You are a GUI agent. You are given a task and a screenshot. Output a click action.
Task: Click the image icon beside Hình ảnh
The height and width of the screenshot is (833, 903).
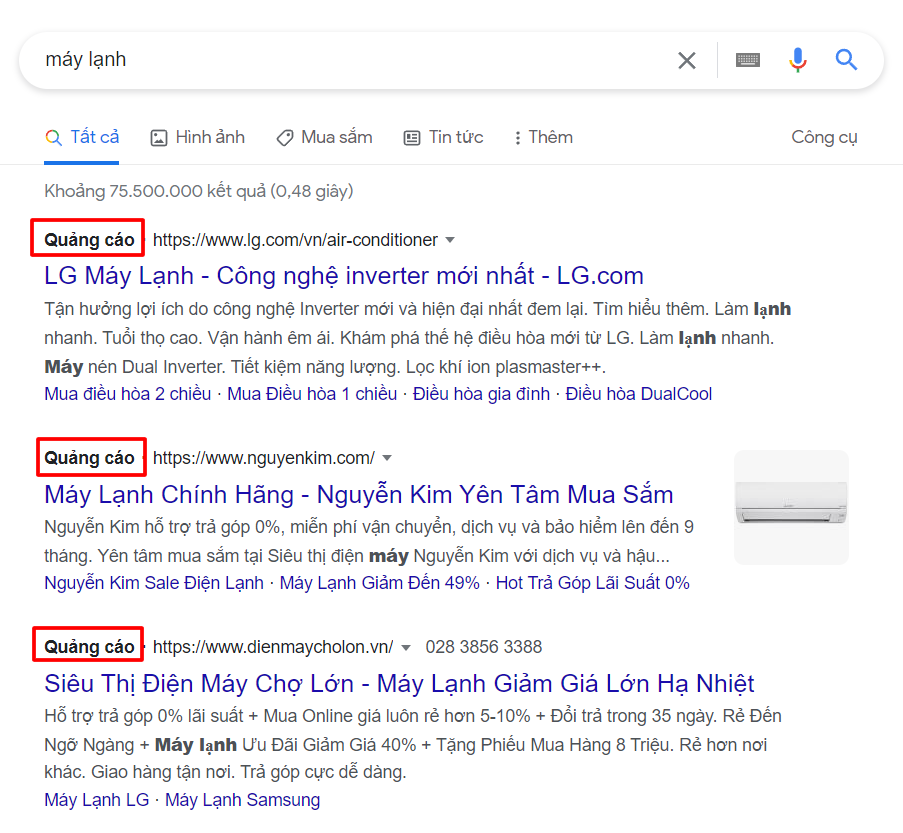pyautogui.click(x=158, y=137)
